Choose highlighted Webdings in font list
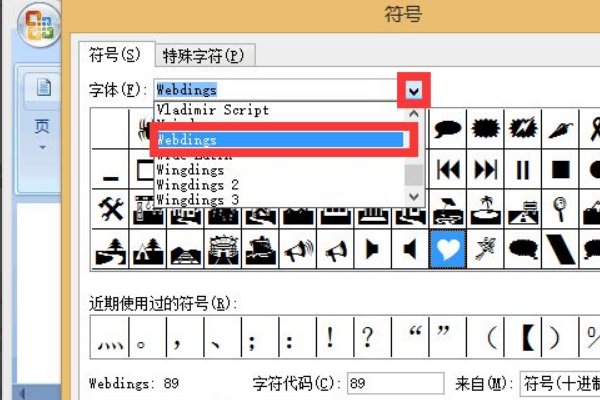Image resolution: width=600 pixels, height=400 pixels. 280,140
